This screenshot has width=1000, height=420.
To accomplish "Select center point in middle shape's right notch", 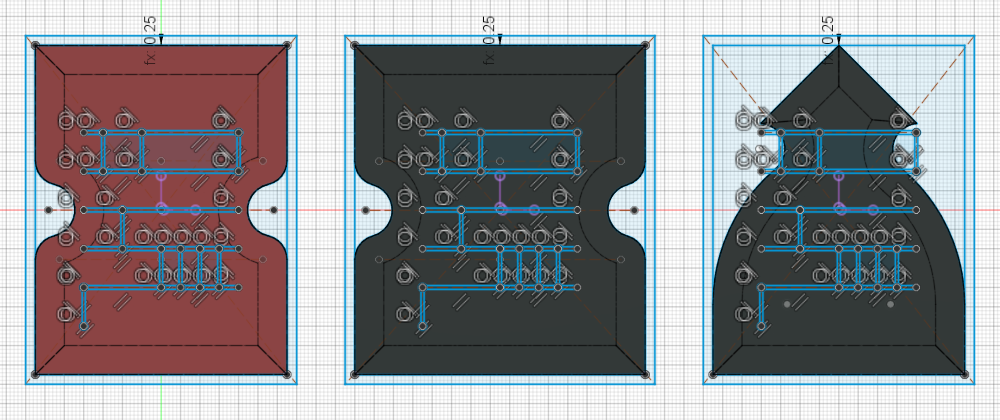I will tap(635, 210).
